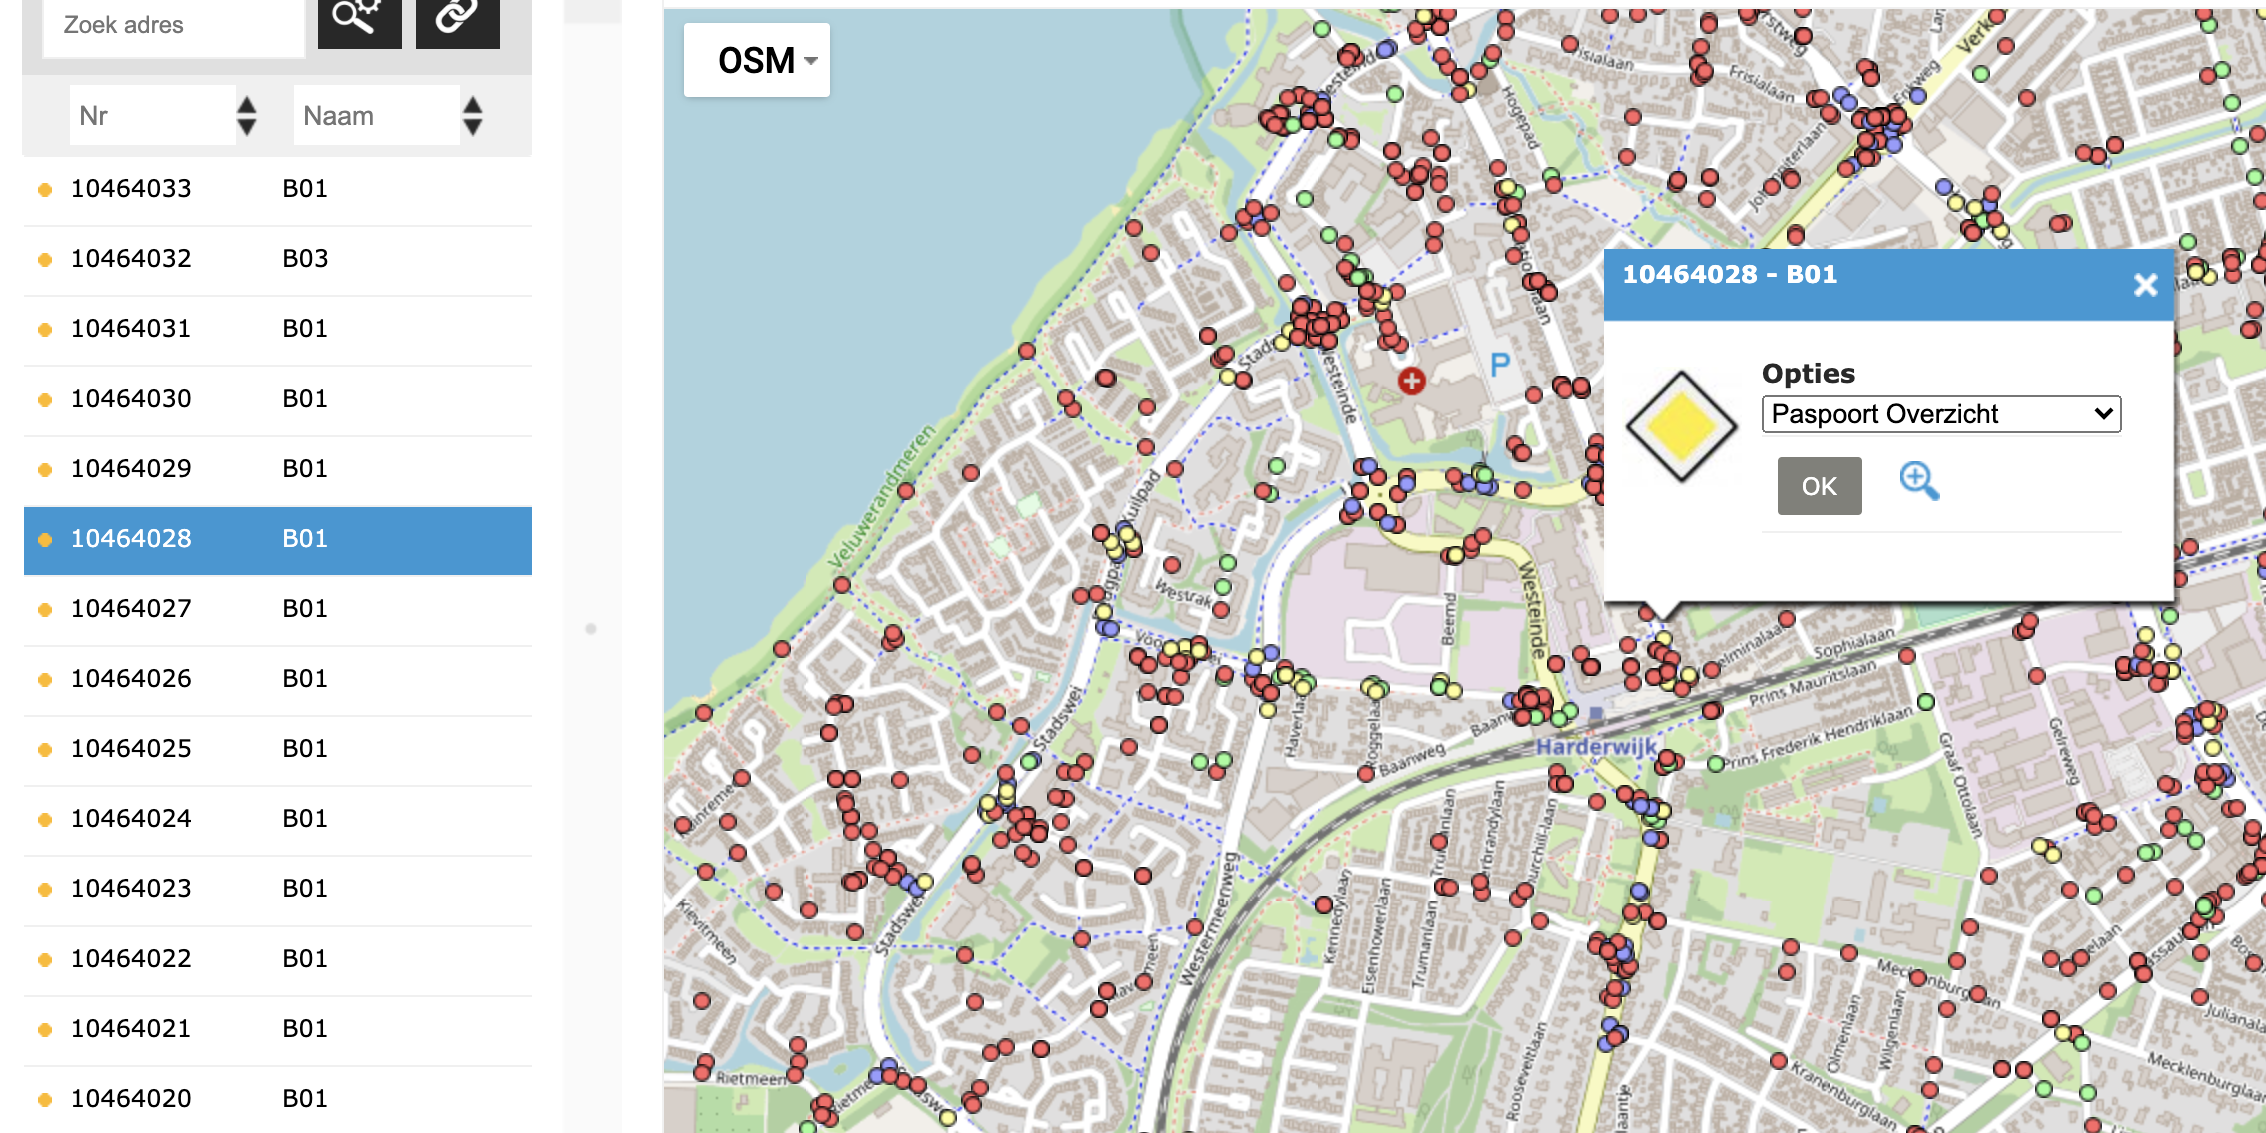
Task: Select row 10464032 B03 in list
Action: 278,259
